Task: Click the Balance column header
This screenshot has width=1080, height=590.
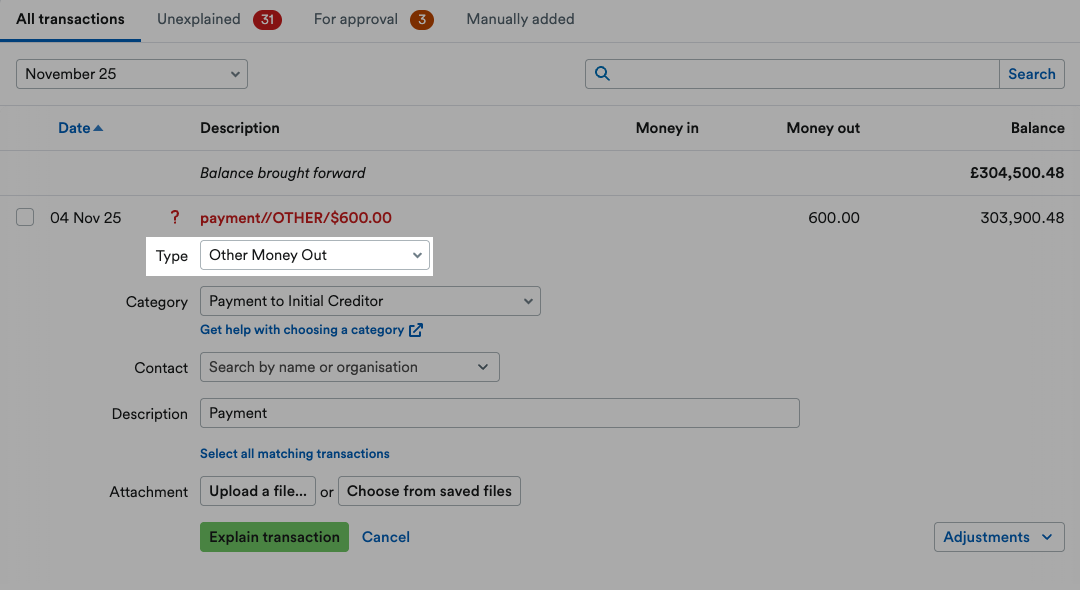Action: (1037, 128)
